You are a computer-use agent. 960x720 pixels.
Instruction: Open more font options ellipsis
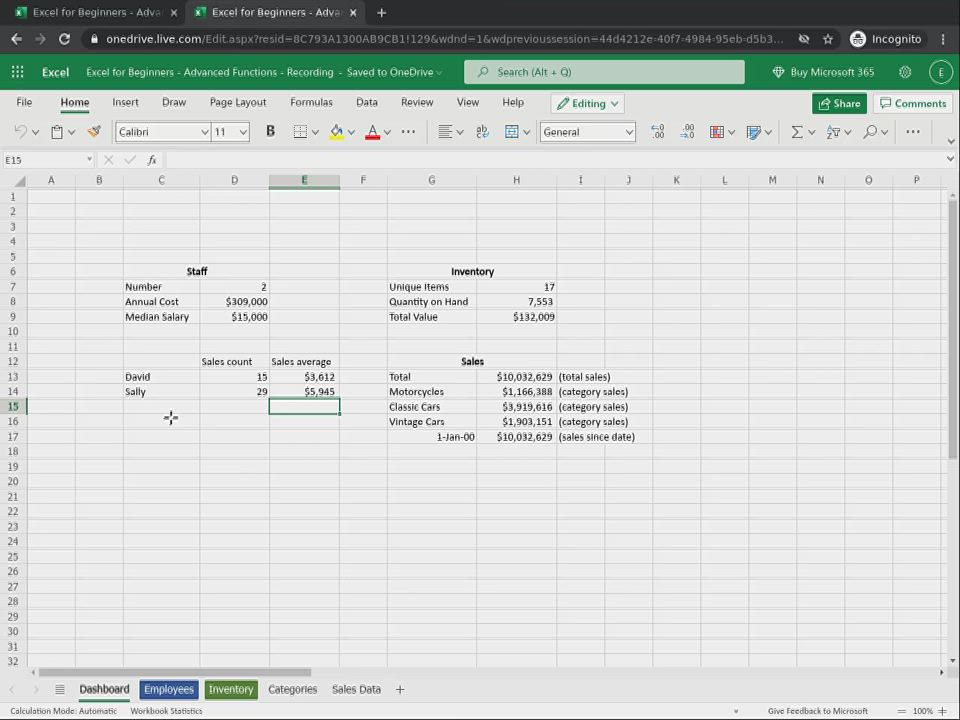[x=408, y=132]
